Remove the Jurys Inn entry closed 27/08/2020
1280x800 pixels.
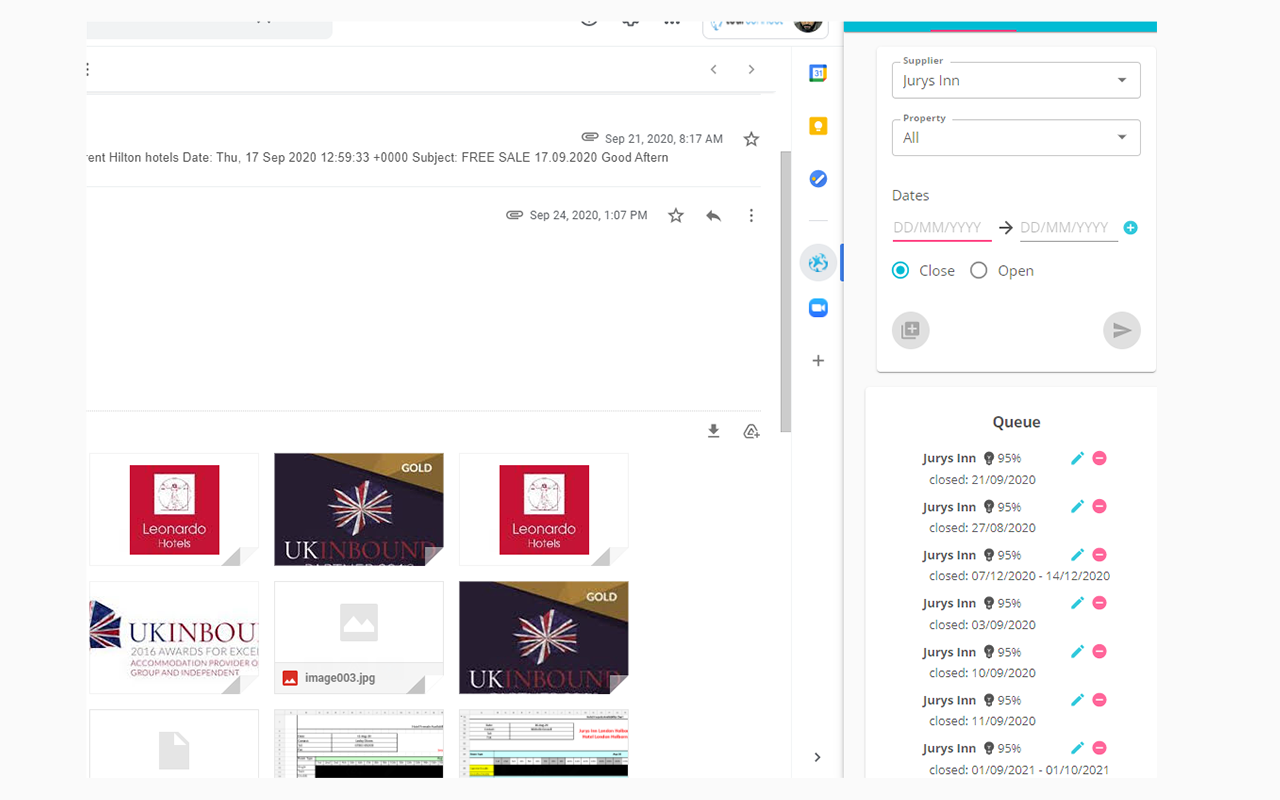[1100, 506]
